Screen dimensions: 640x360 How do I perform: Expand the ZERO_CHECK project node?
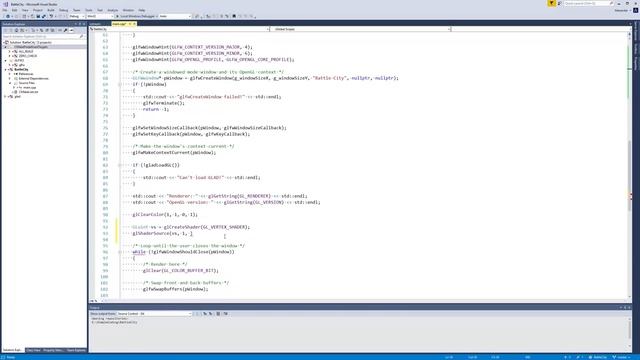pos(10,56)
